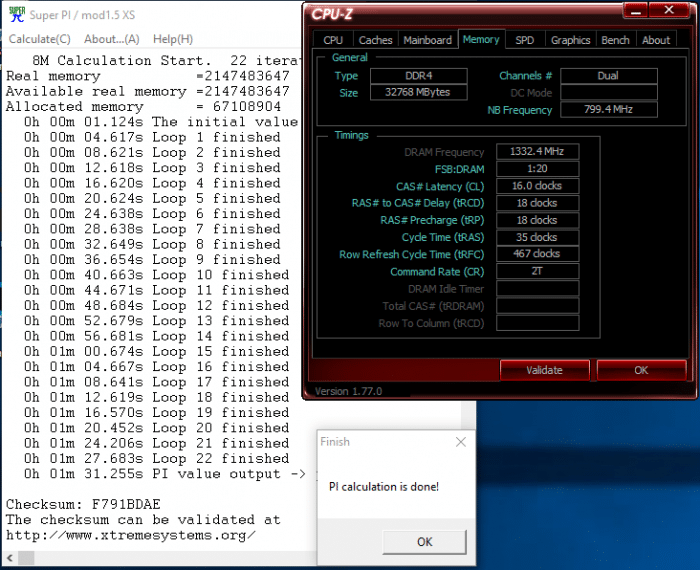
Task: Open the About tab in CPU-Z
Action: [656, 40]
